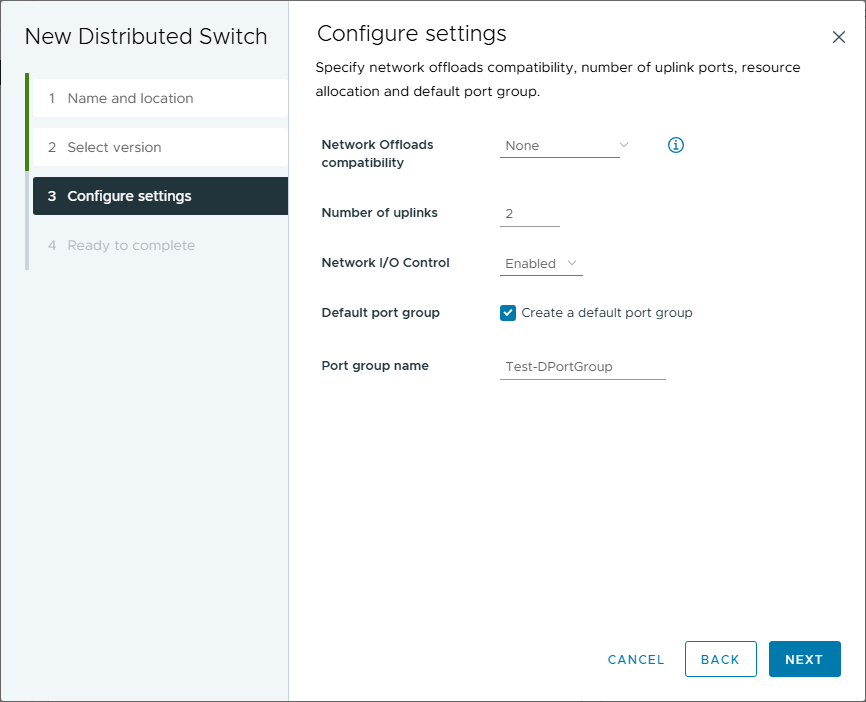Click step 4 Ready to complete
Viewport: 866px width, 702px height.
point(131,245)
